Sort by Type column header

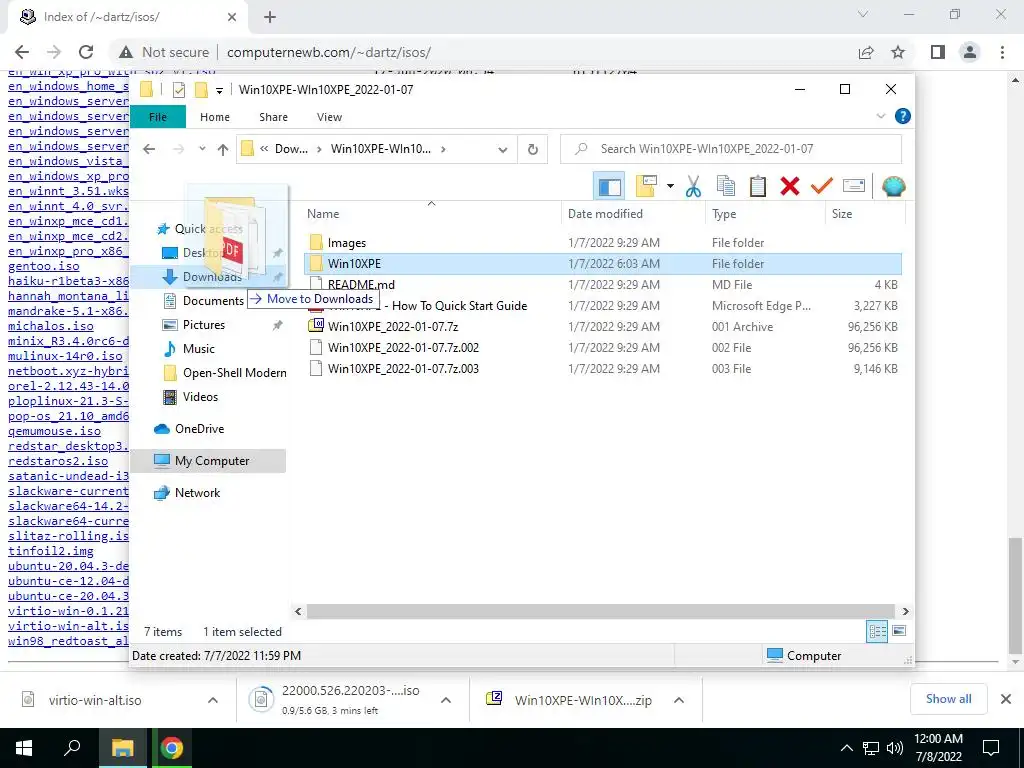(724, 214)
